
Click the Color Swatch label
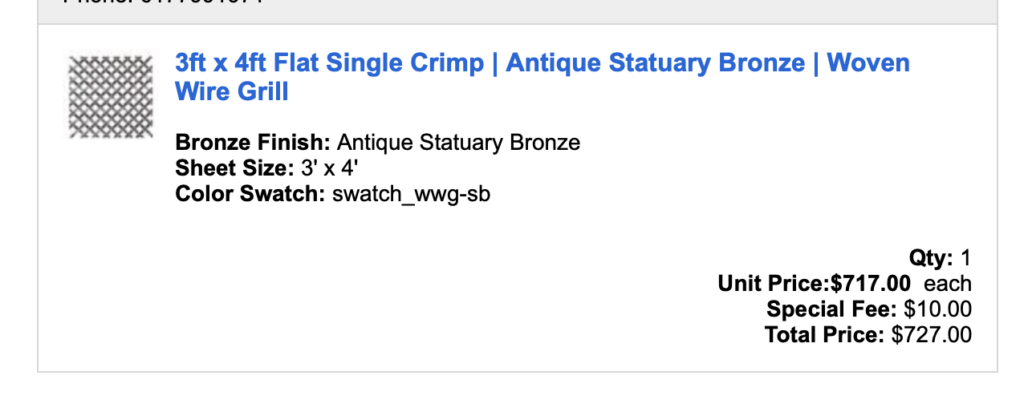click(x=250, y=192)
